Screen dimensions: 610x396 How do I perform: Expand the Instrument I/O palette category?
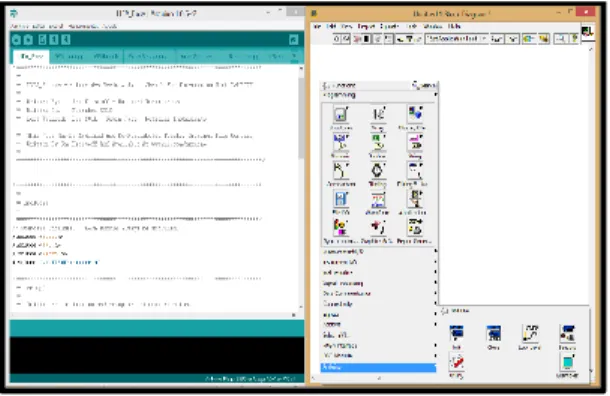pos(379,262)
